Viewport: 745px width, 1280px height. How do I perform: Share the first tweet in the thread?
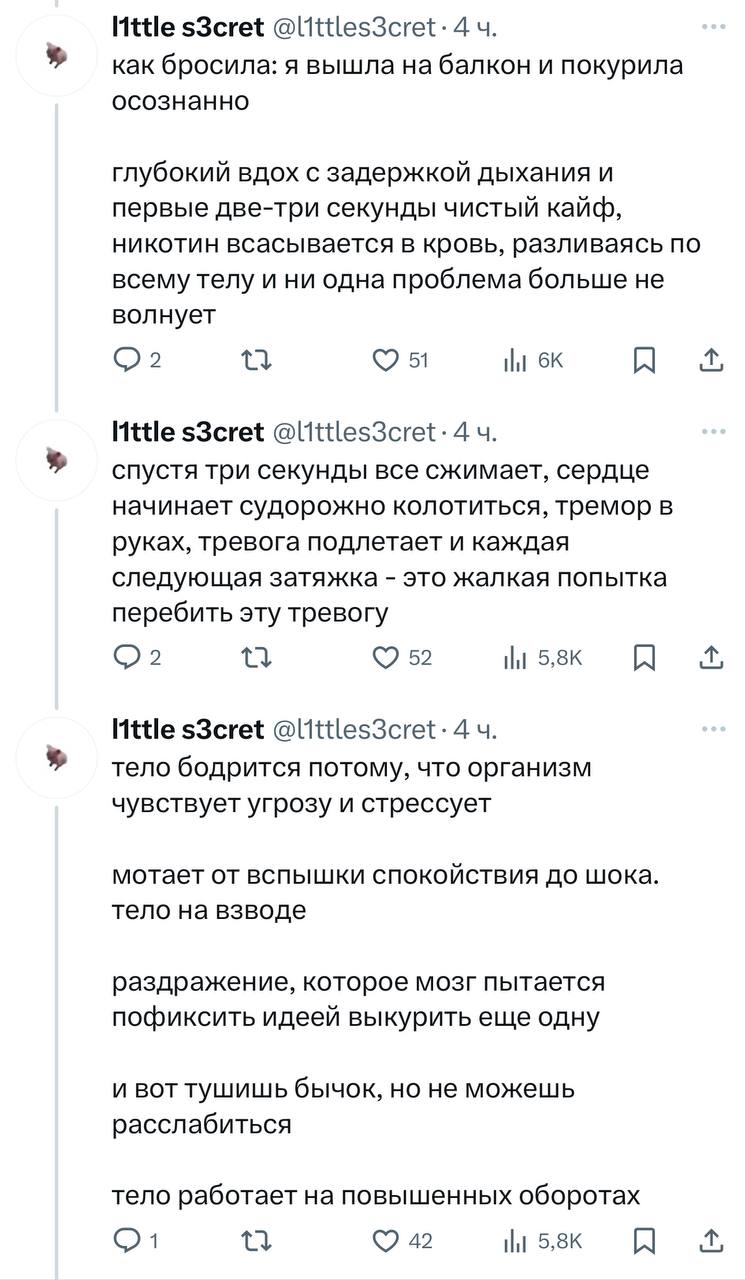pos(710,360)
